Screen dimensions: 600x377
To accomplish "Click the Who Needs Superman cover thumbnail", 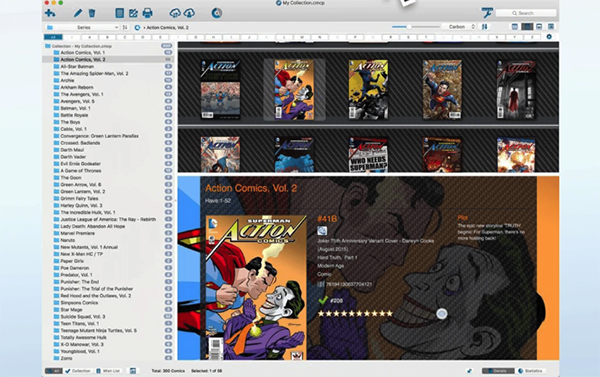I will [368, 155].
